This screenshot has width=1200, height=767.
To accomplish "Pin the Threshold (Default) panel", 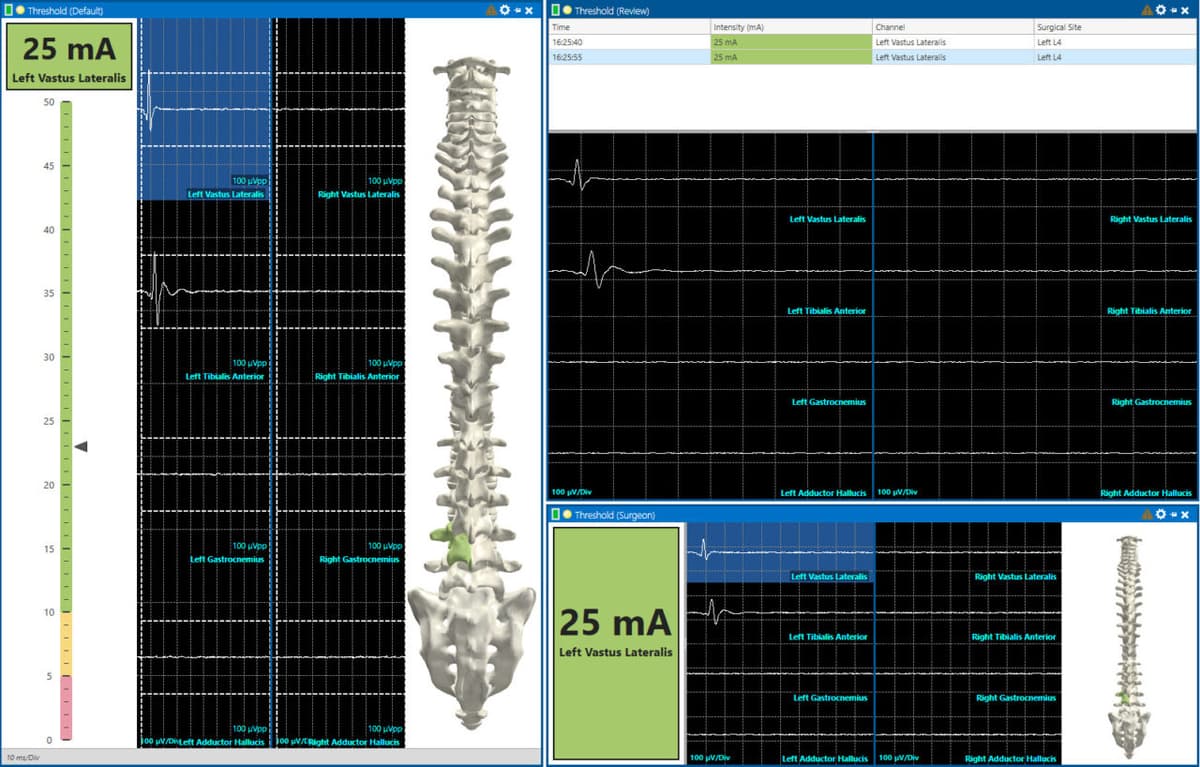I will click(x=518, y=9).
